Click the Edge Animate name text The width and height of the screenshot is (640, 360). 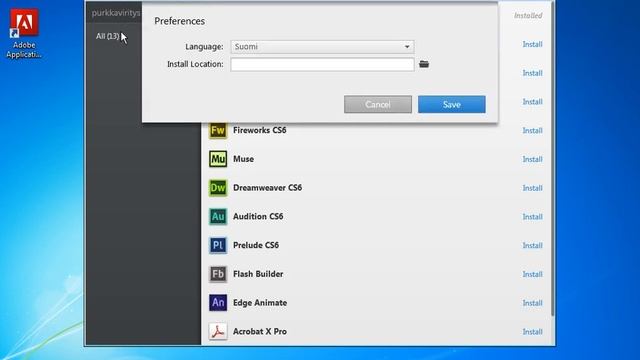click(x=260, y=303)
